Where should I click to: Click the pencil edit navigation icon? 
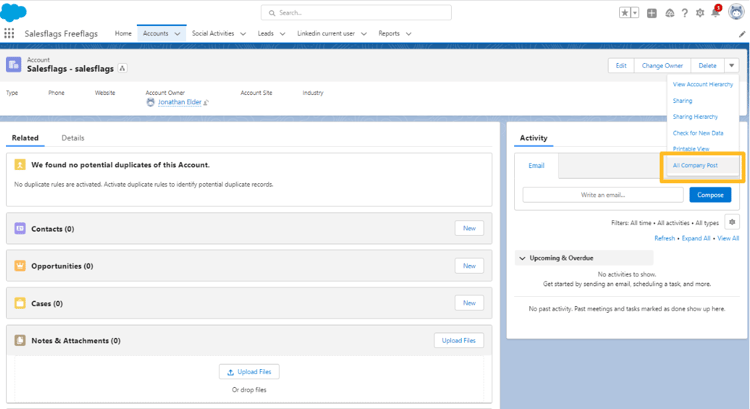tap(742, 34)
